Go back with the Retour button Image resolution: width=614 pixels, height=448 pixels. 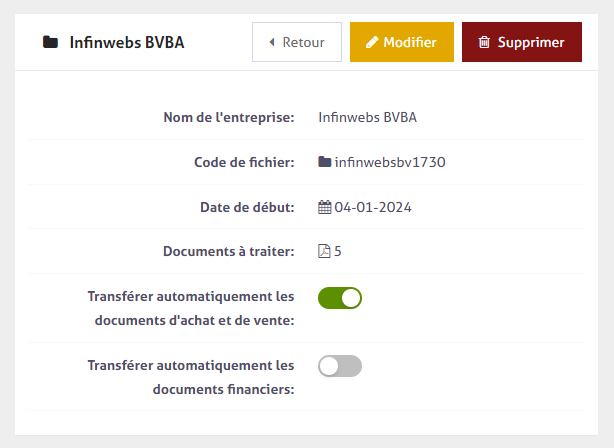point(296,43)
